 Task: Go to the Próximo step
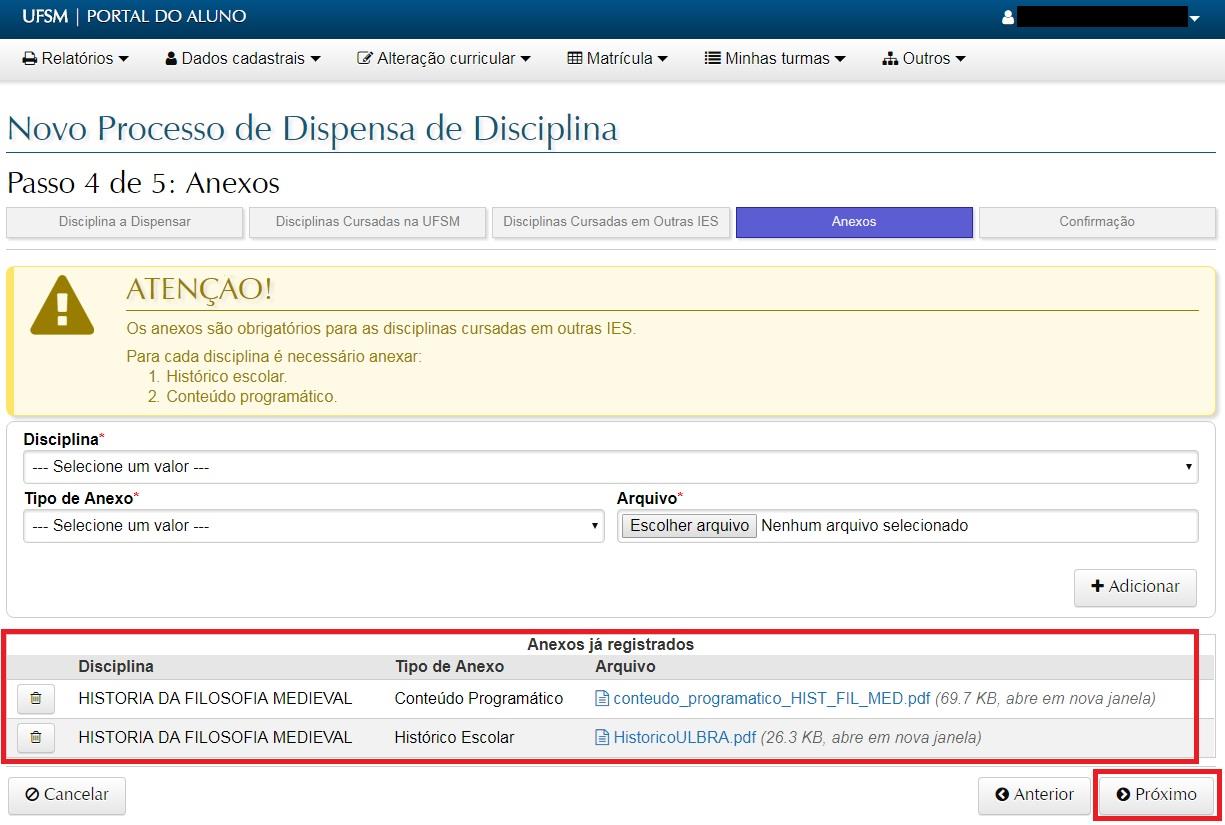pyautogui.click(x=1157, y=795)
